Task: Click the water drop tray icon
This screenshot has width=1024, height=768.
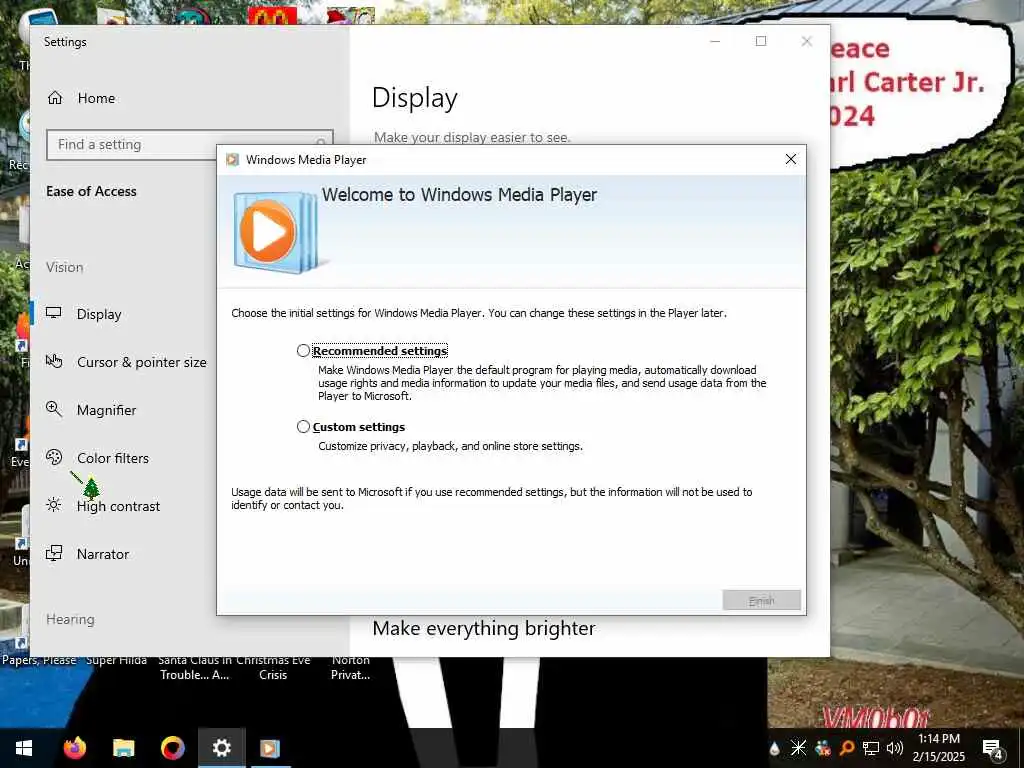Action: (775, 748)
